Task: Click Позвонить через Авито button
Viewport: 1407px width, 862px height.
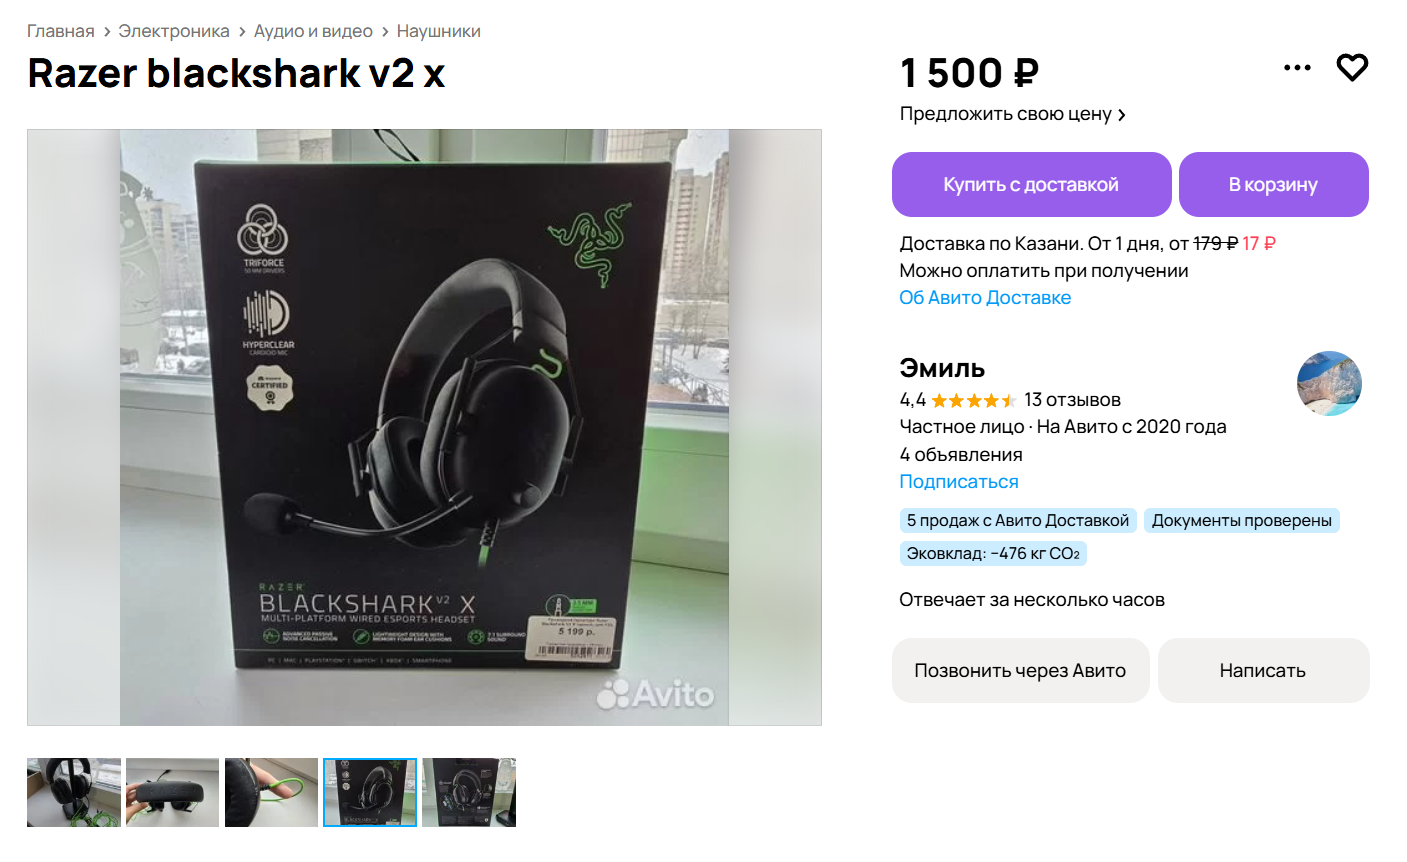Action: point(1020,670)
